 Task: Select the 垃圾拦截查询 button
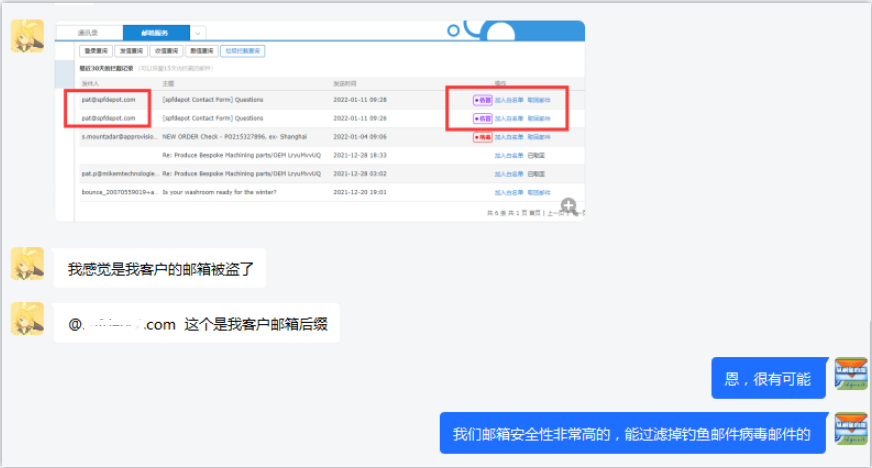pyautogui.click(x=243, y=50)
